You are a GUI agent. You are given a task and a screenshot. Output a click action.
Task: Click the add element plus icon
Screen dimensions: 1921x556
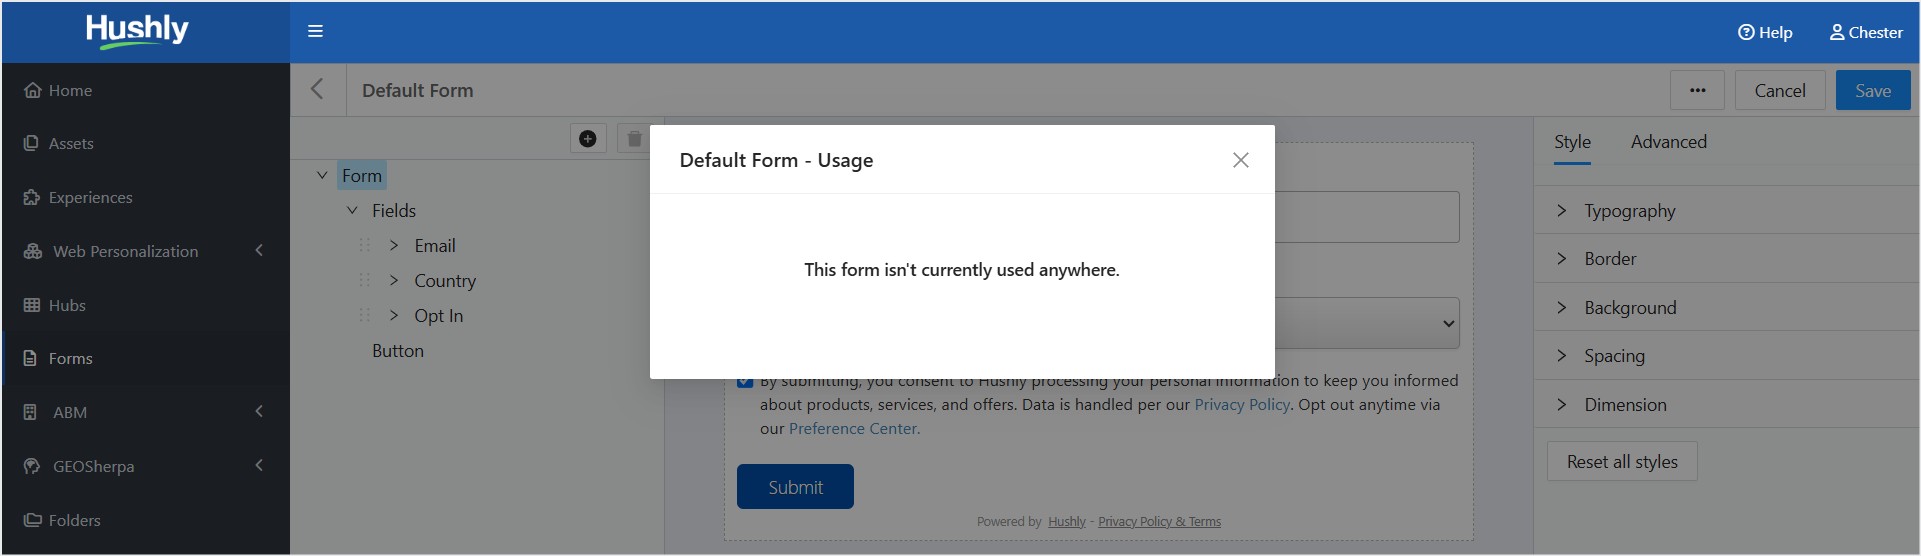[588, 138]
